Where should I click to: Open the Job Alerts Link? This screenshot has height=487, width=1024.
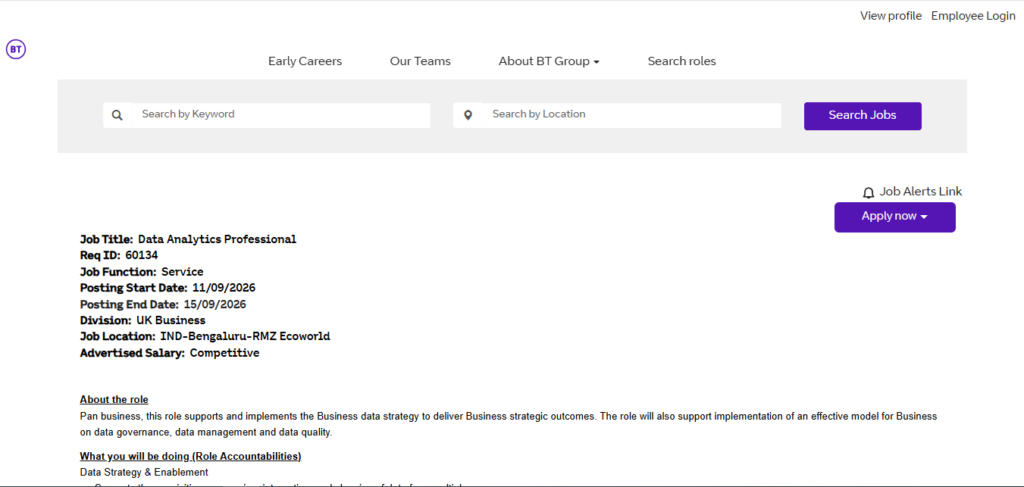pos(920,191)
